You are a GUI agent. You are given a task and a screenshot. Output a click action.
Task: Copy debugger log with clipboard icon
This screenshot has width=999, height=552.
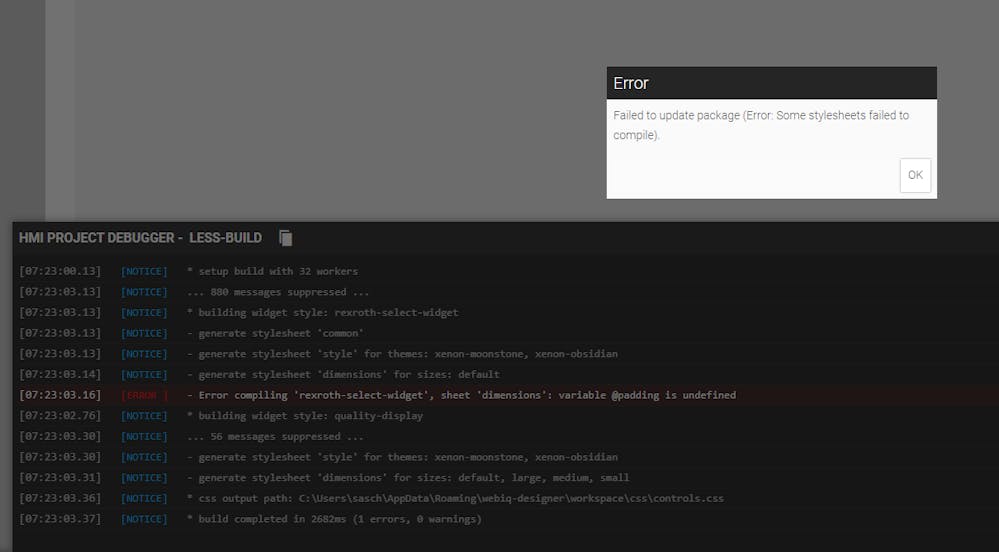point(286,238)
